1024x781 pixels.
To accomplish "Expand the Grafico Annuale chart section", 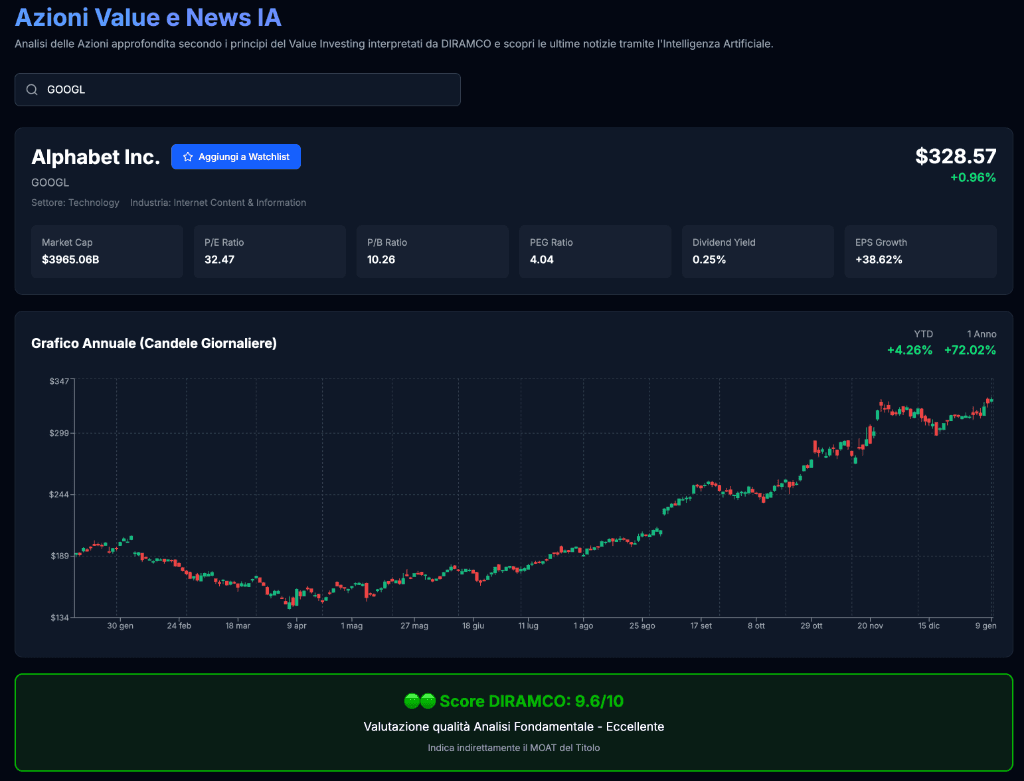I will point(153,343).
